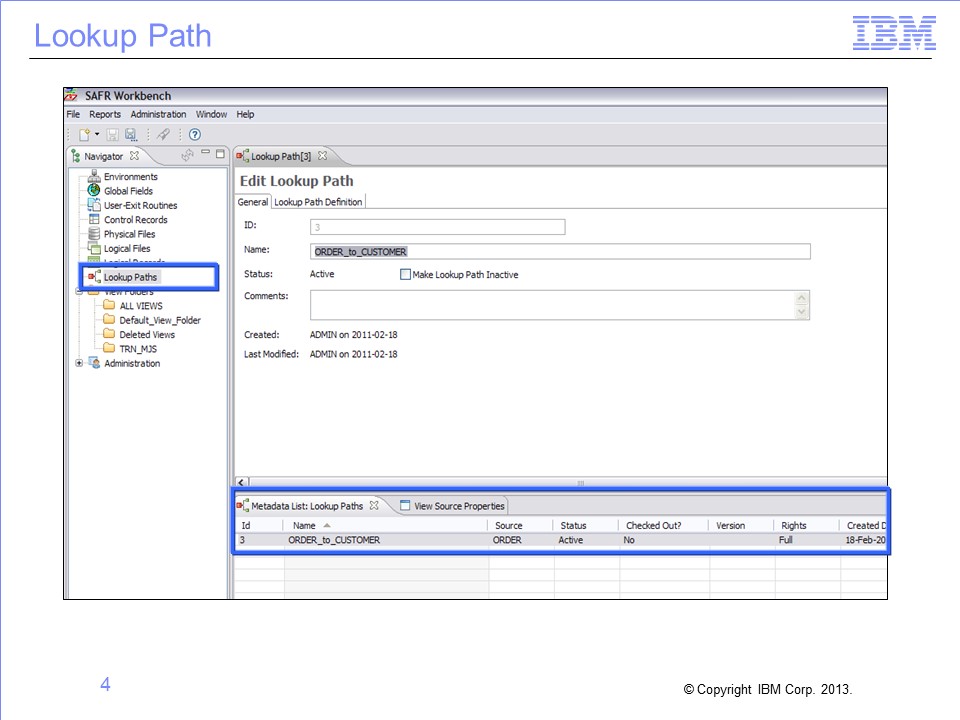Expand the Administration tree node

point(79,363)
